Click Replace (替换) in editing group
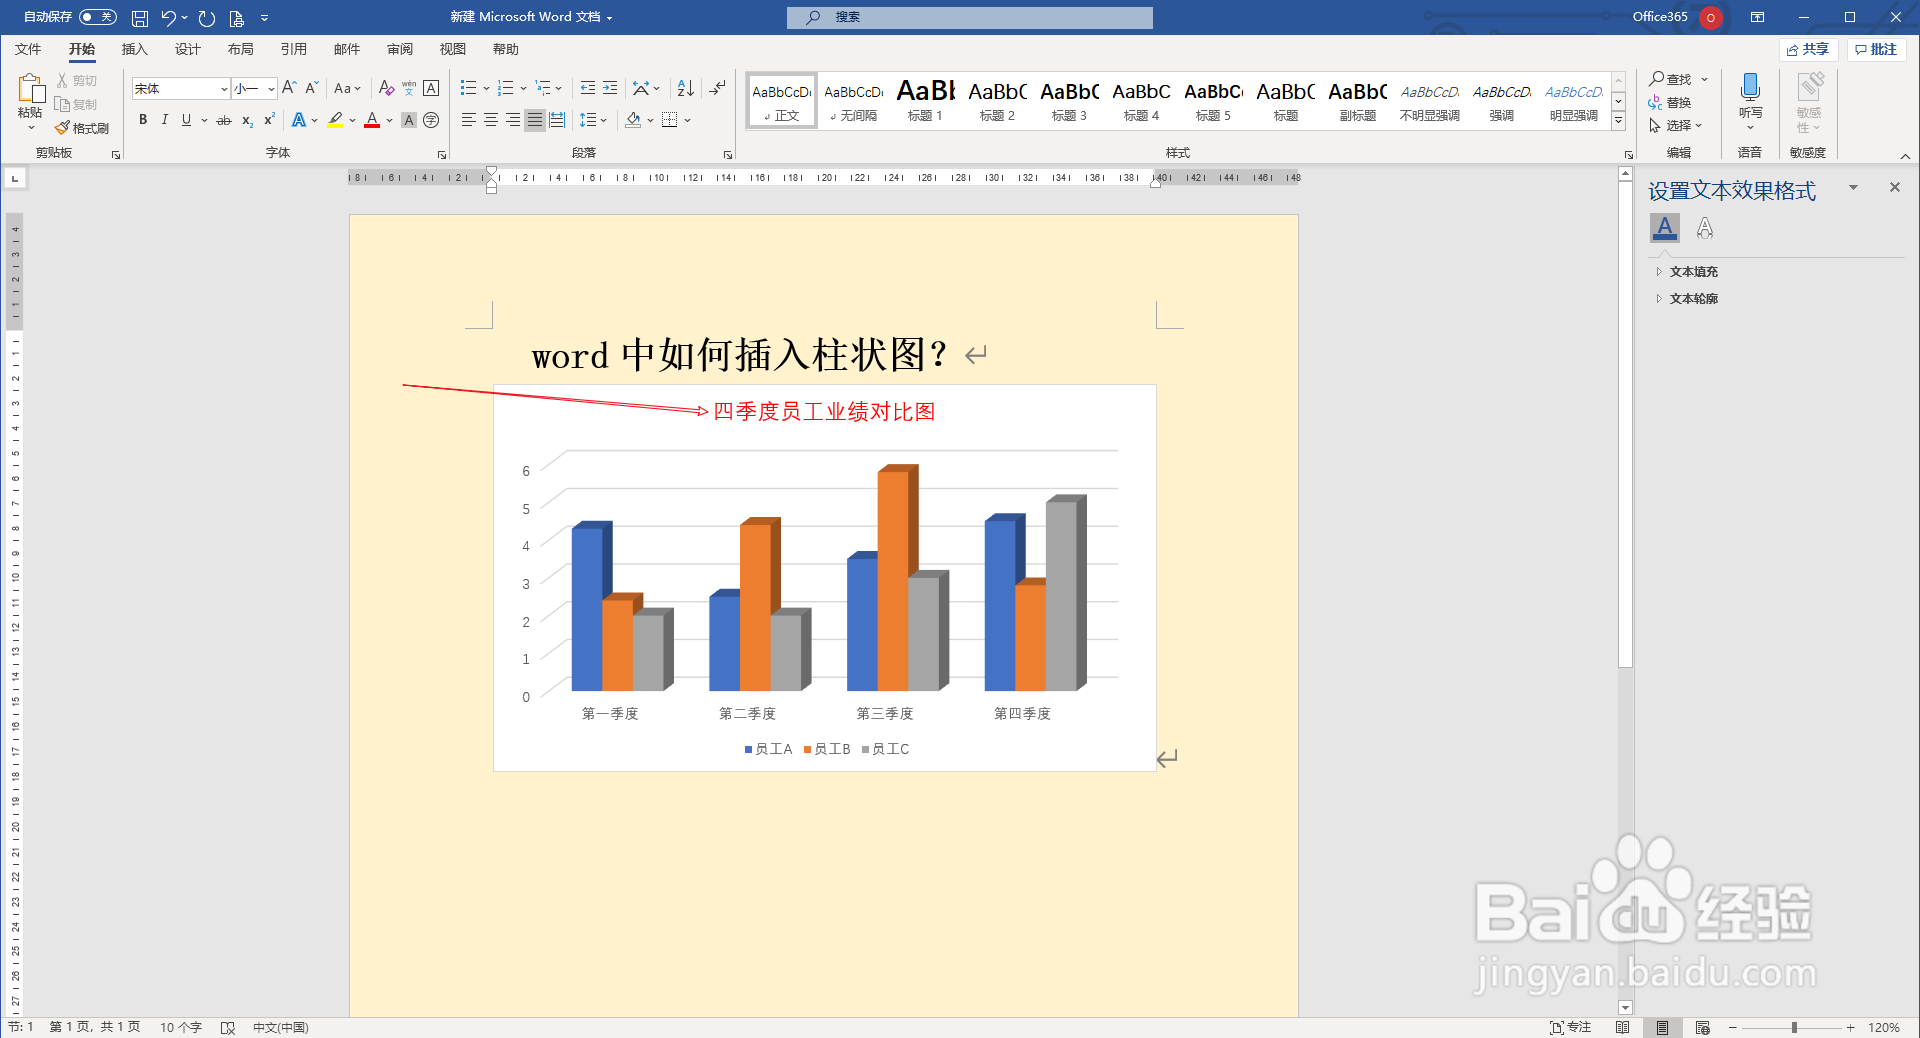 coord(1670,102)
